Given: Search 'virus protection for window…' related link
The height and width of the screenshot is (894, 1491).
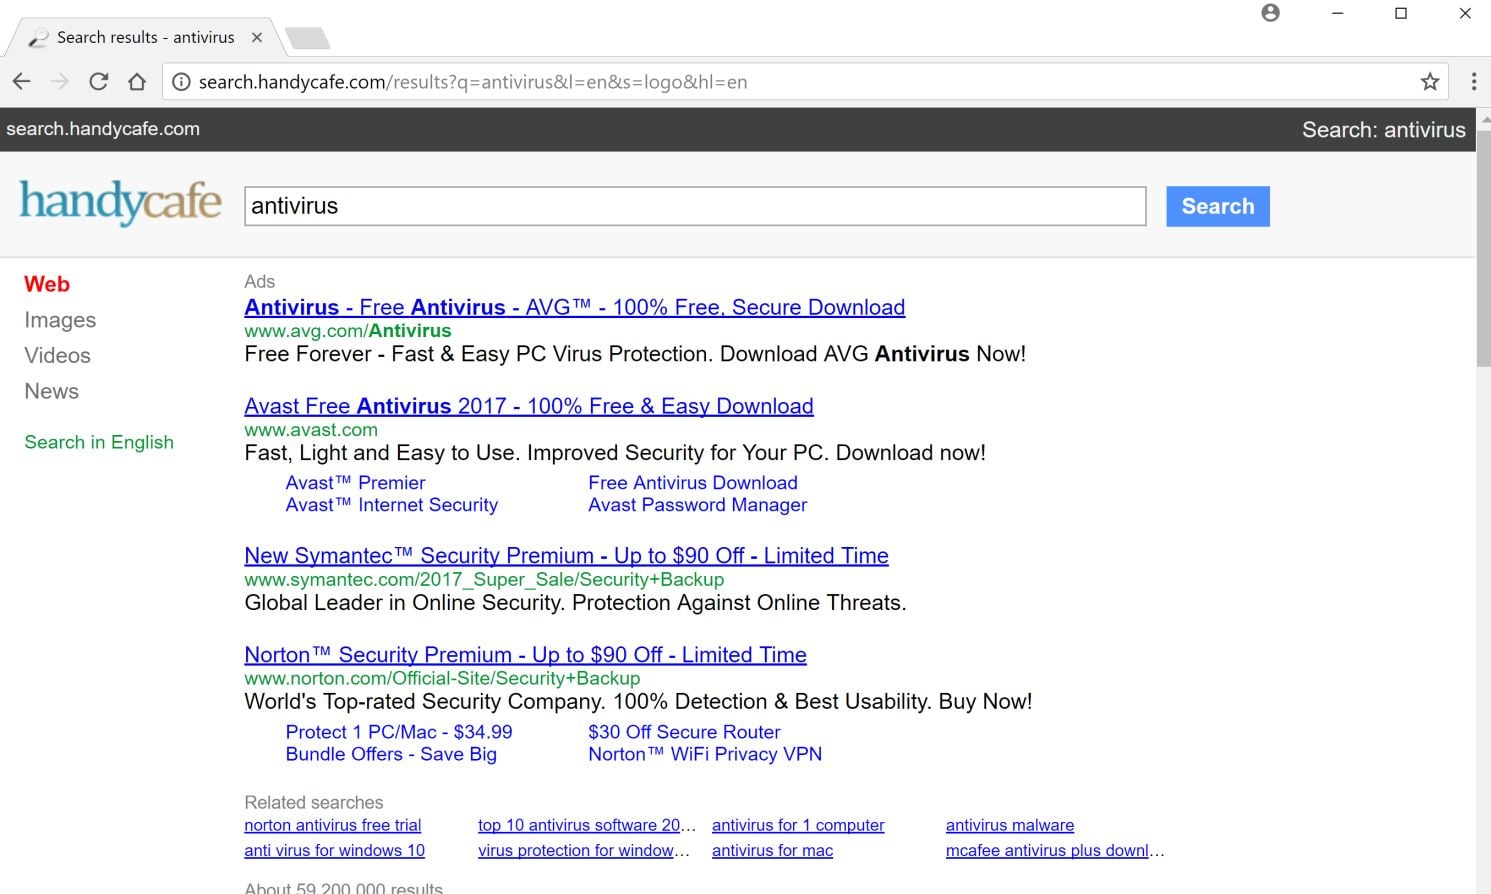Looking at the screenshot, I should tap(584, 850).
